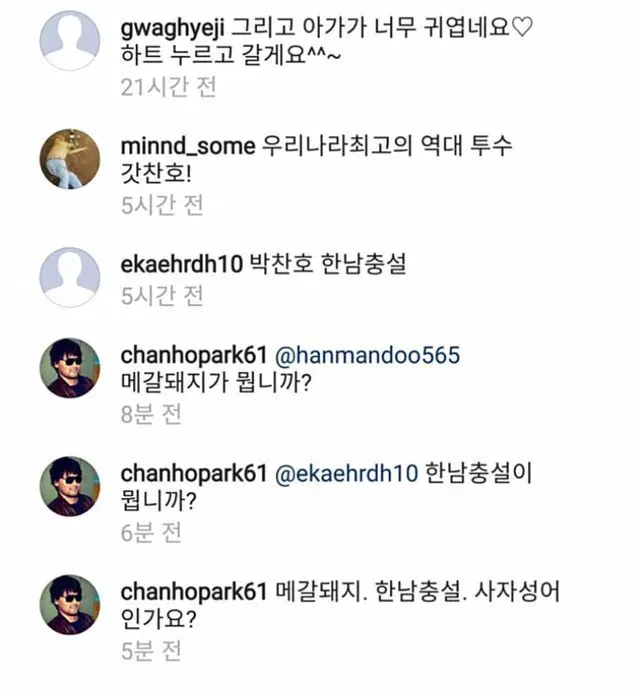
Task: Click the 21시간 전 timestamp
Action: point(167,87)
